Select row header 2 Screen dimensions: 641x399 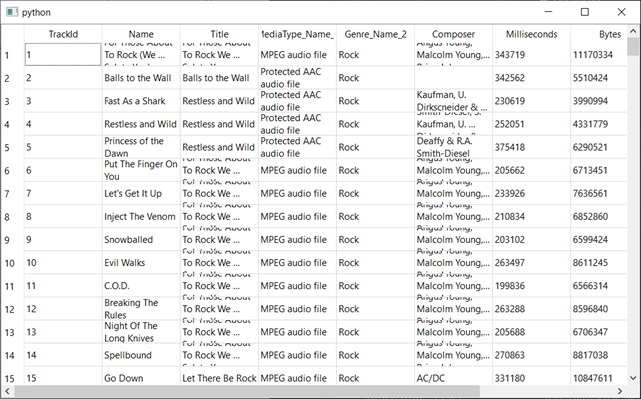click(13, 78)
